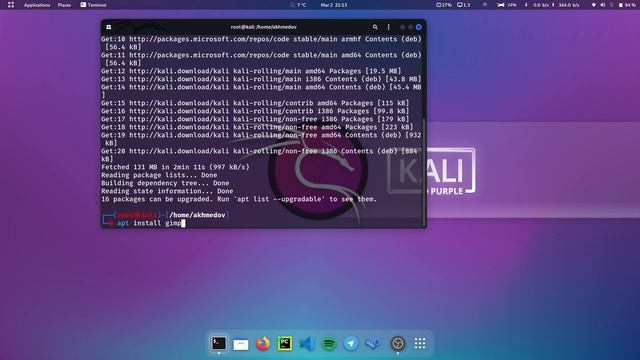Click the 'Fetched 131 MB in 2min 11s' line
Image resolution: width=640 pixels, height=360 pixels.
click(x=175, y=167)
